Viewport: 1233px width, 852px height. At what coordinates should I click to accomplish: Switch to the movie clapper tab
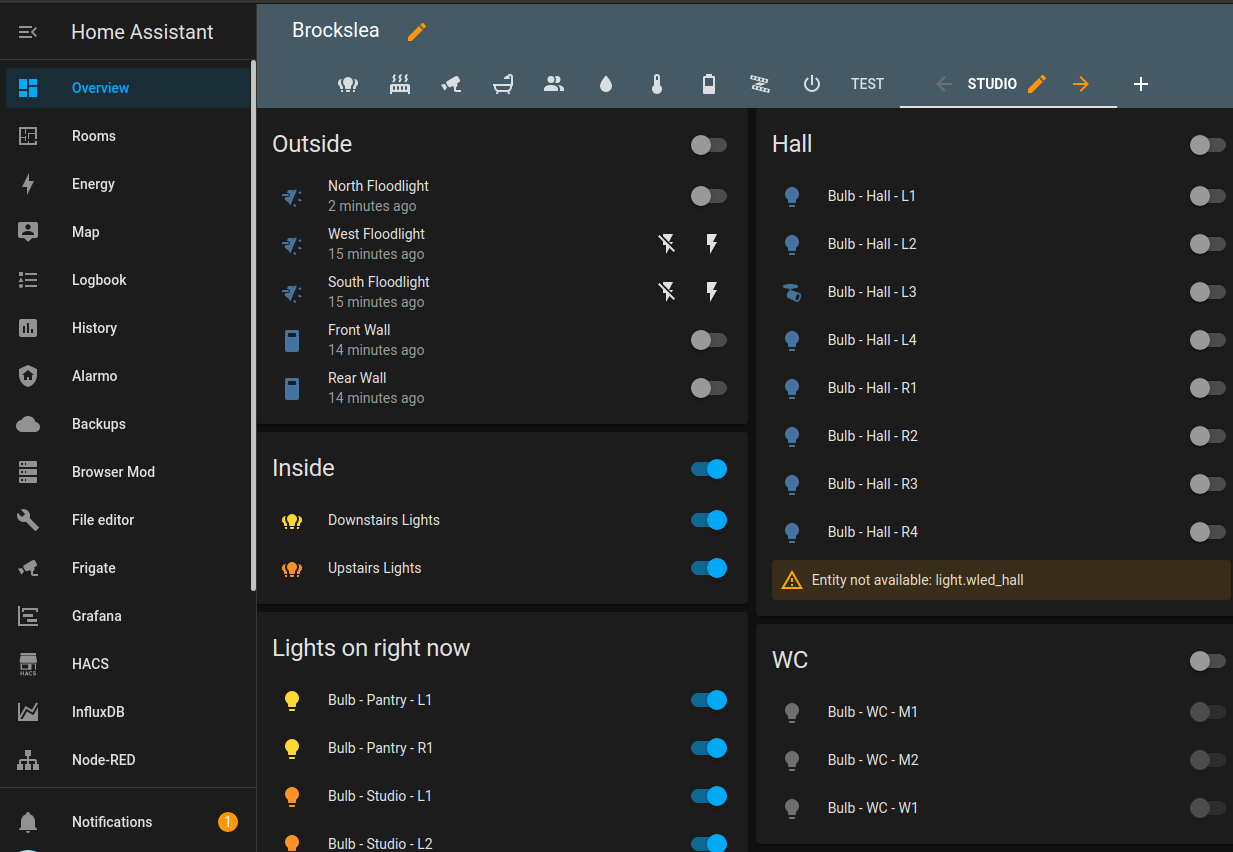(760, 84)
